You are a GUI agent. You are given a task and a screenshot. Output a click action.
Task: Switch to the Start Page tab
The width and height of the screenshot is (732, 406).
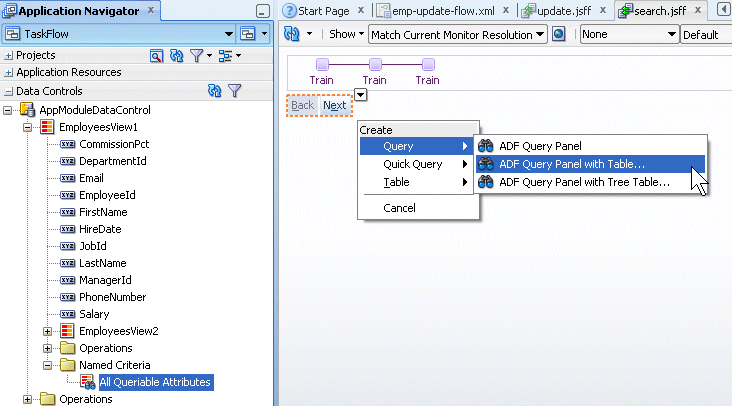coord(323,11)
